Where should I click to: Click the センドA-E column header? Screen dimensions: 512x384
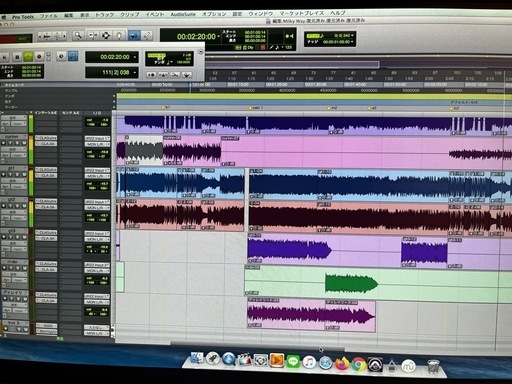coord(71,113)
